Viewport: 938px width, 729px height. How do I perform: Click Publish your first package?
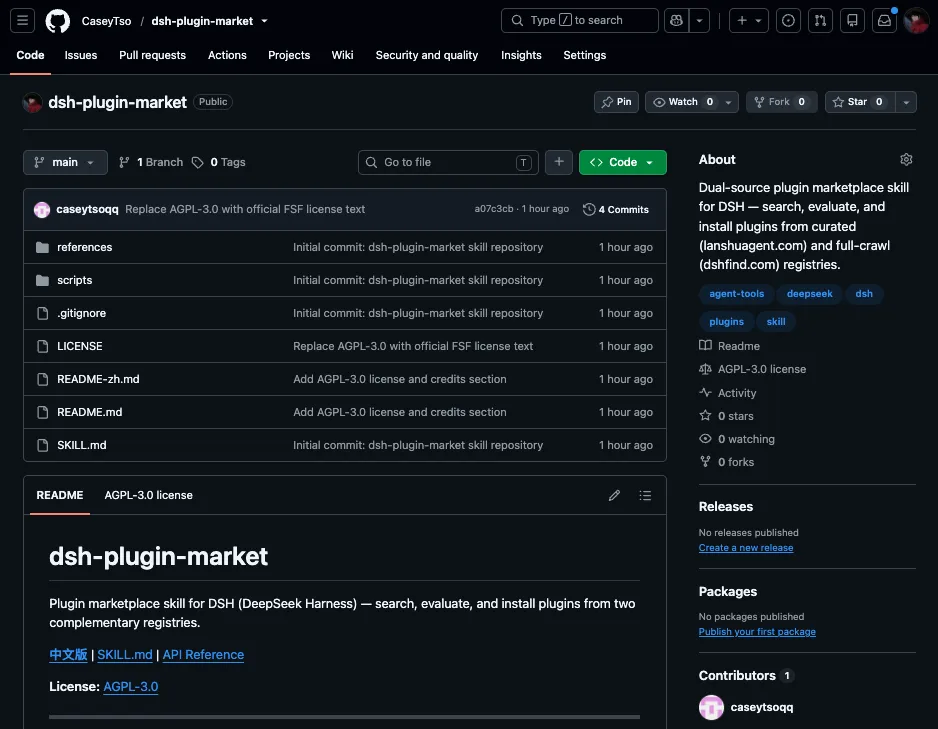coord(757,632)
